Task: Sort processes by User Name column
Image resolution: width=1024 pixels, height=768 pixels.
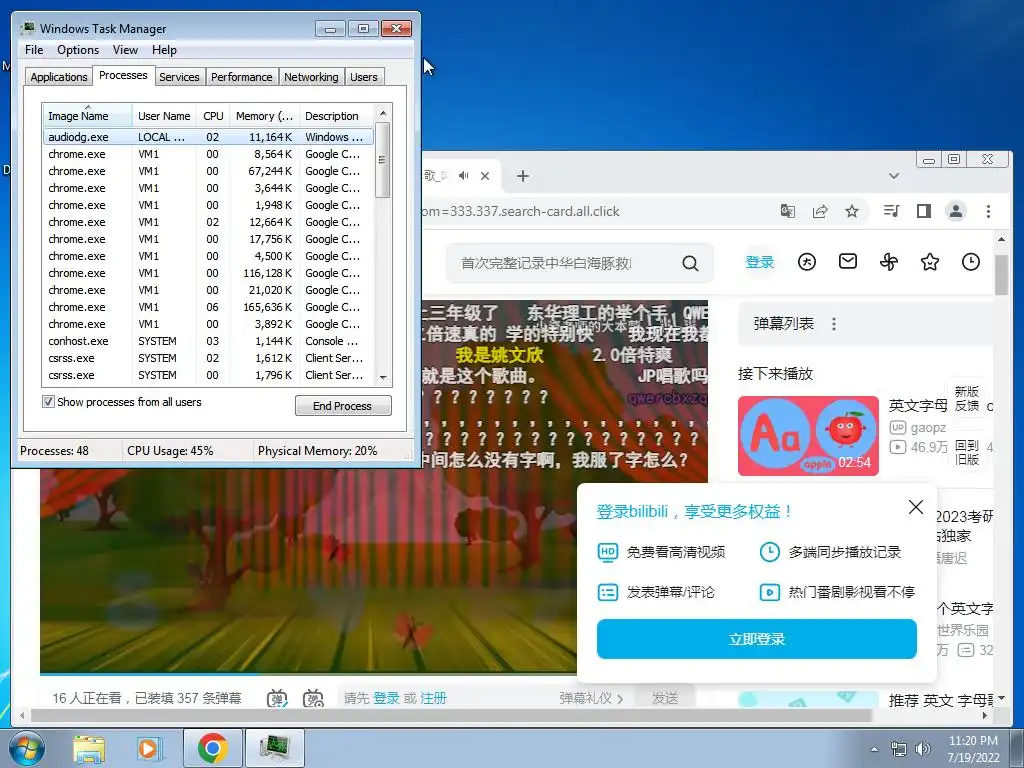Action: [x=165, y=116]
